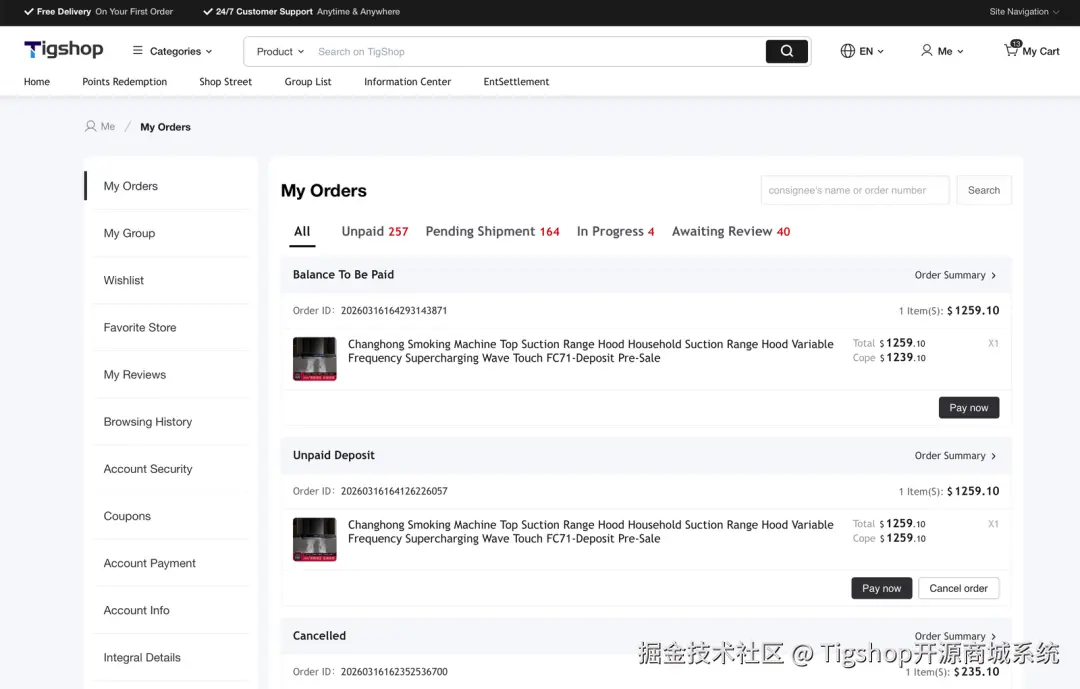Viewport: 1080px width, 689px height.
Task: Switch to the In Progress 4 tab
Action: (x=615, y=232)
